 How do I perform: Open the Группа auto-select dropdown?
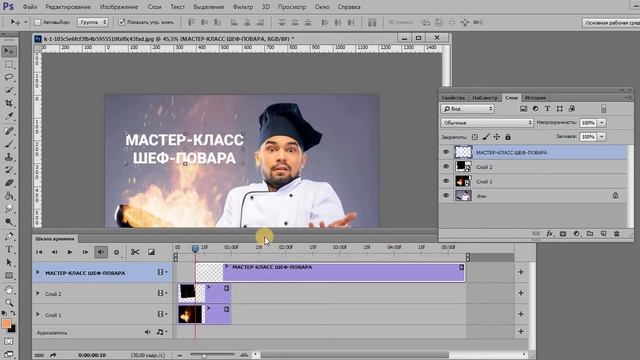[x=93, y=22]
